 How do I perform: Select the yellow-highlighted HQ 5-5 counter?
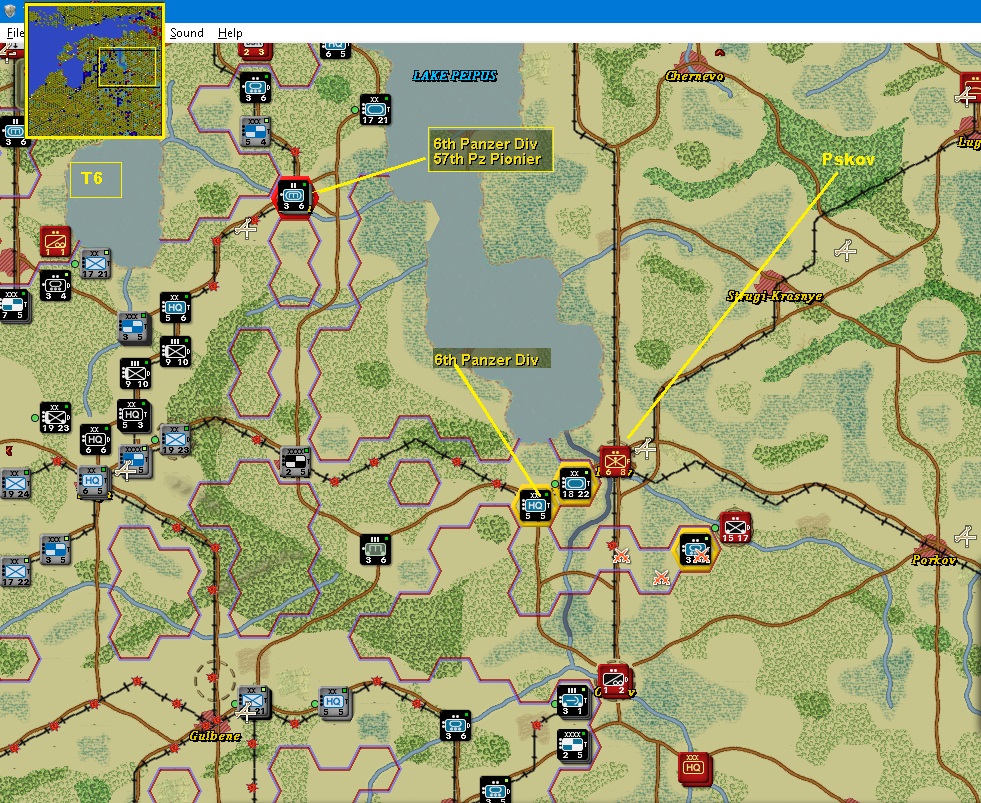(535, 506)
